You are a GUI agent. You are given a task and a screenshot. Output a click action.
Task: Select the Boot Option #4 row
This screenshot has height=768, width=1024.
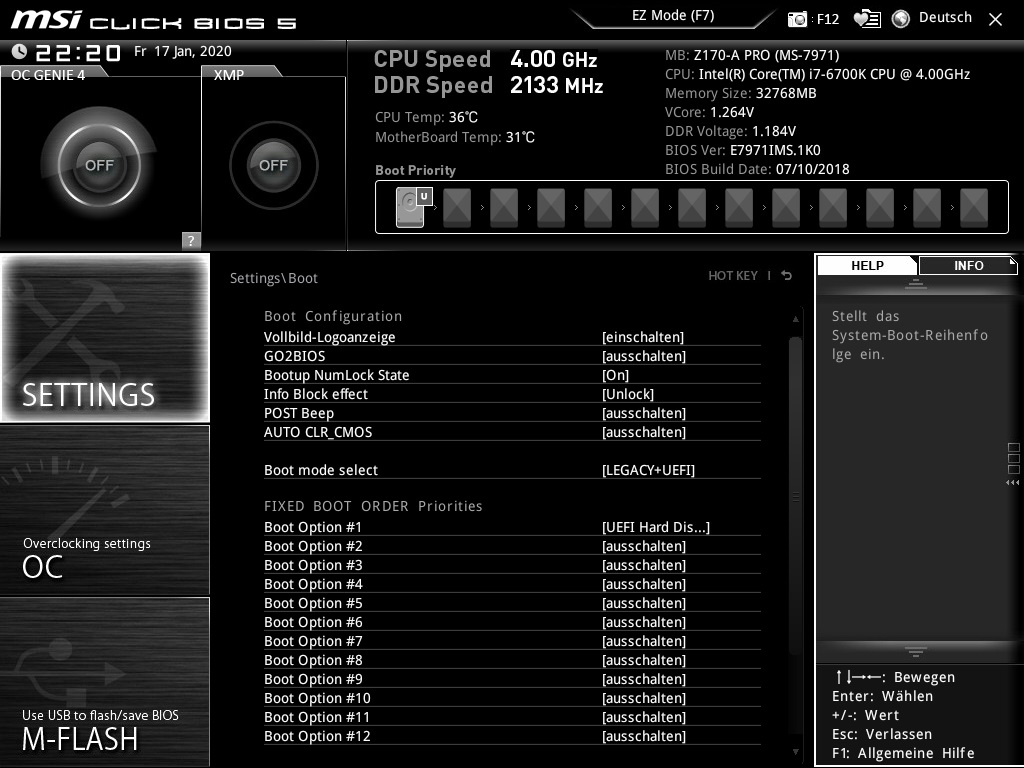tap(512, 584)
